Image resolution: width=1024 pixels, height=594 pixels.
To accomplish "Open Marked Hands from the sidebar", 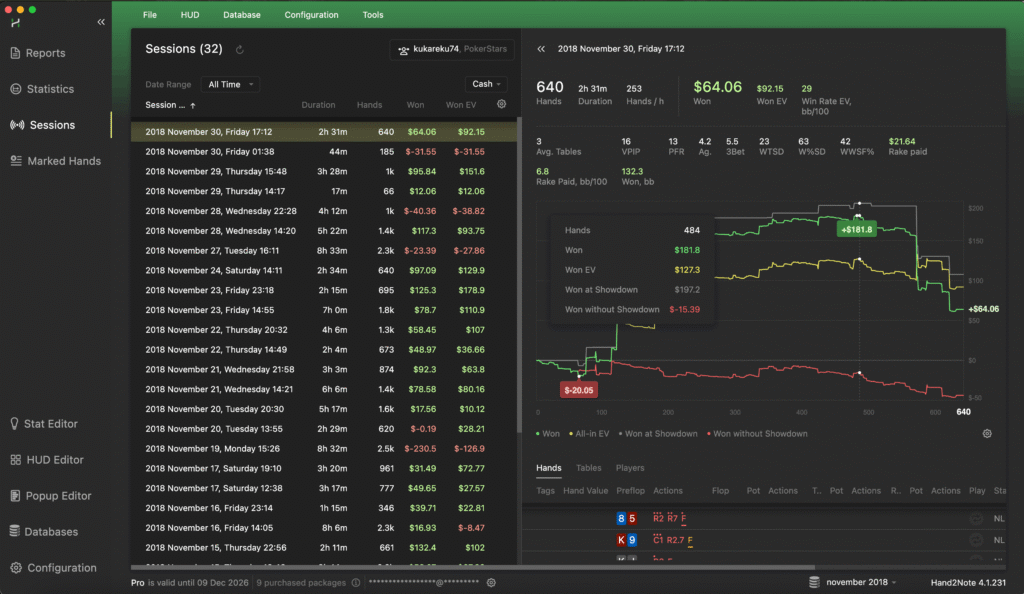I will 63,161.
